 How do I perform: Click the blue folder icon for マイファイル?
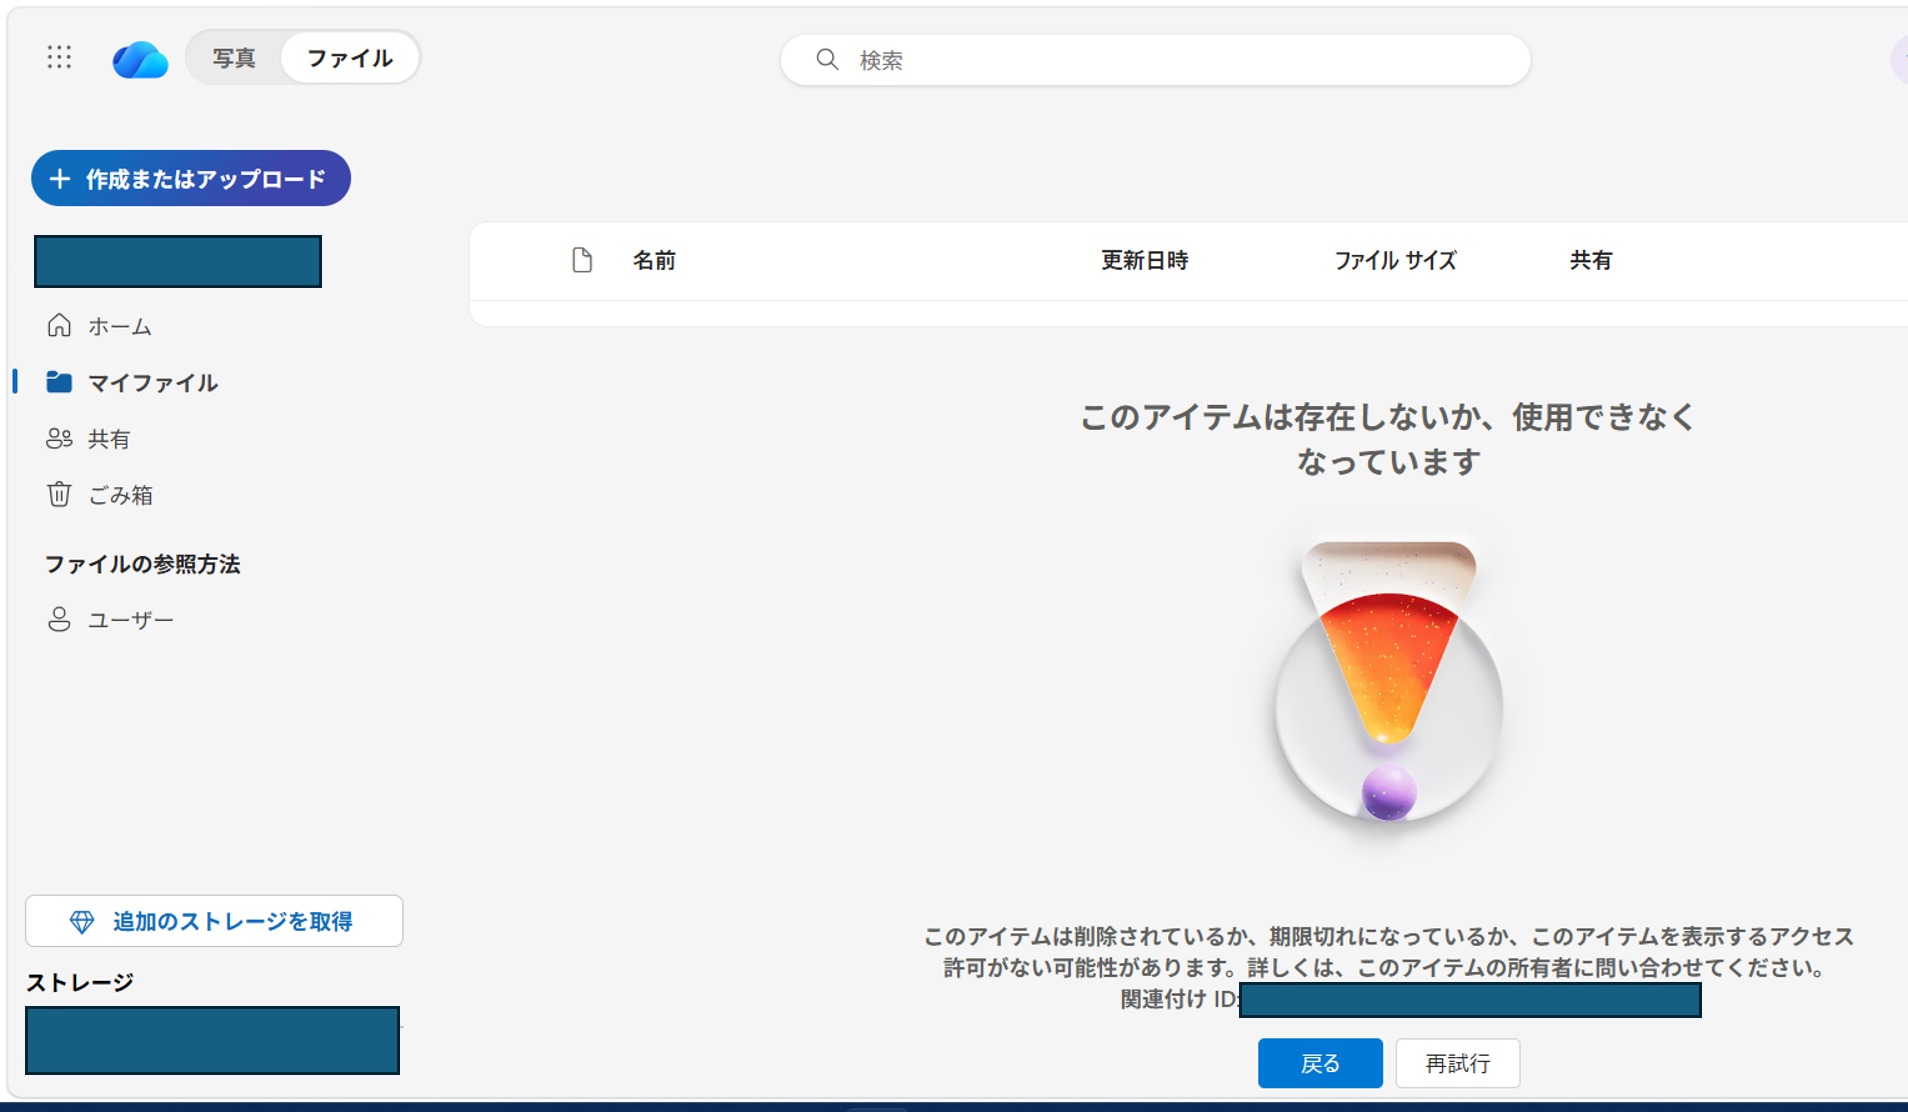tap(59, 382)
